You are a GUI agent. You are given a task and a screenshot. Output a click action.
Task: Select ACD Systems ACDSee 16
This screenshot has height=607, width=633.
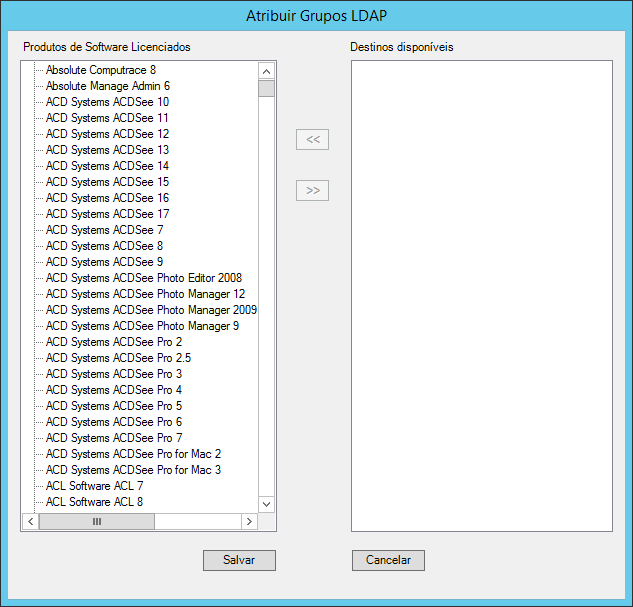tap(107, 198)
